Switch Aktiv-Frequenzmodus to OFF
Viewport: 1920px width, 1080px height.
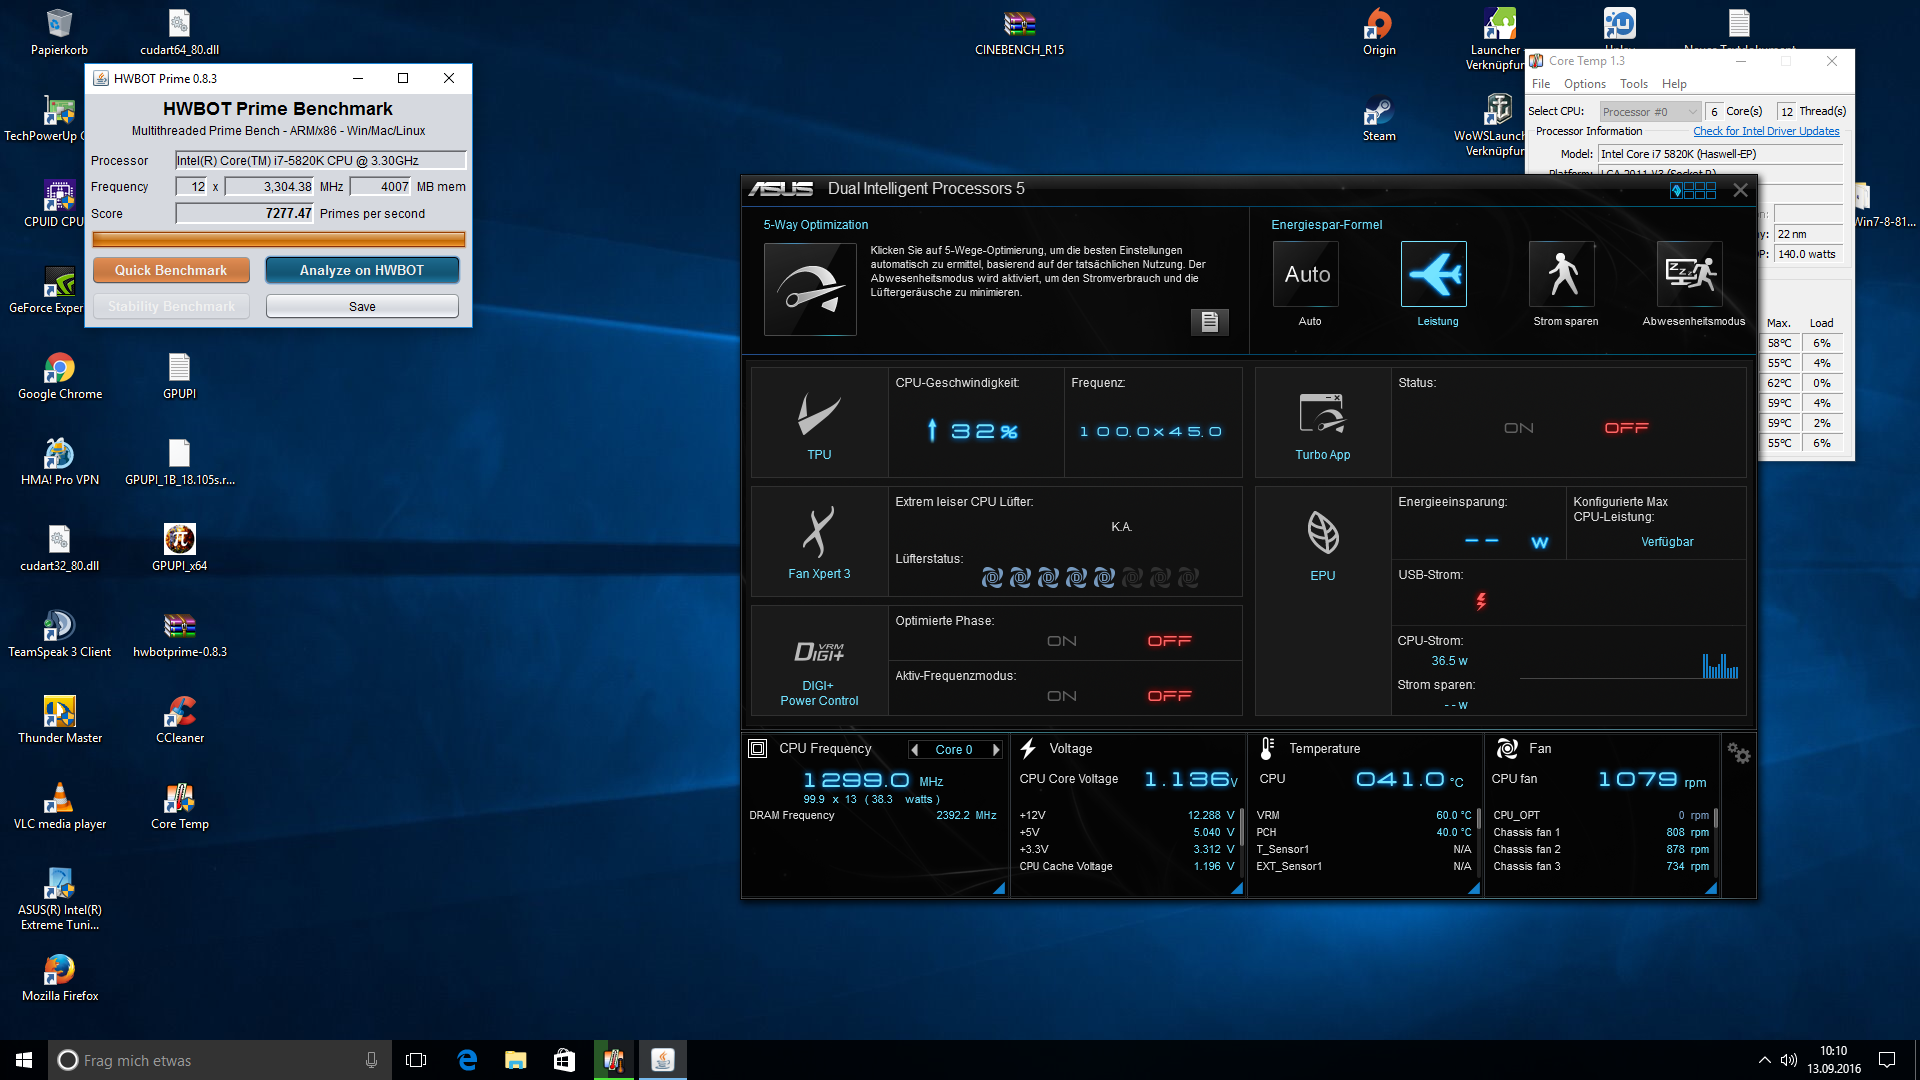click(x=1169, y=696)
